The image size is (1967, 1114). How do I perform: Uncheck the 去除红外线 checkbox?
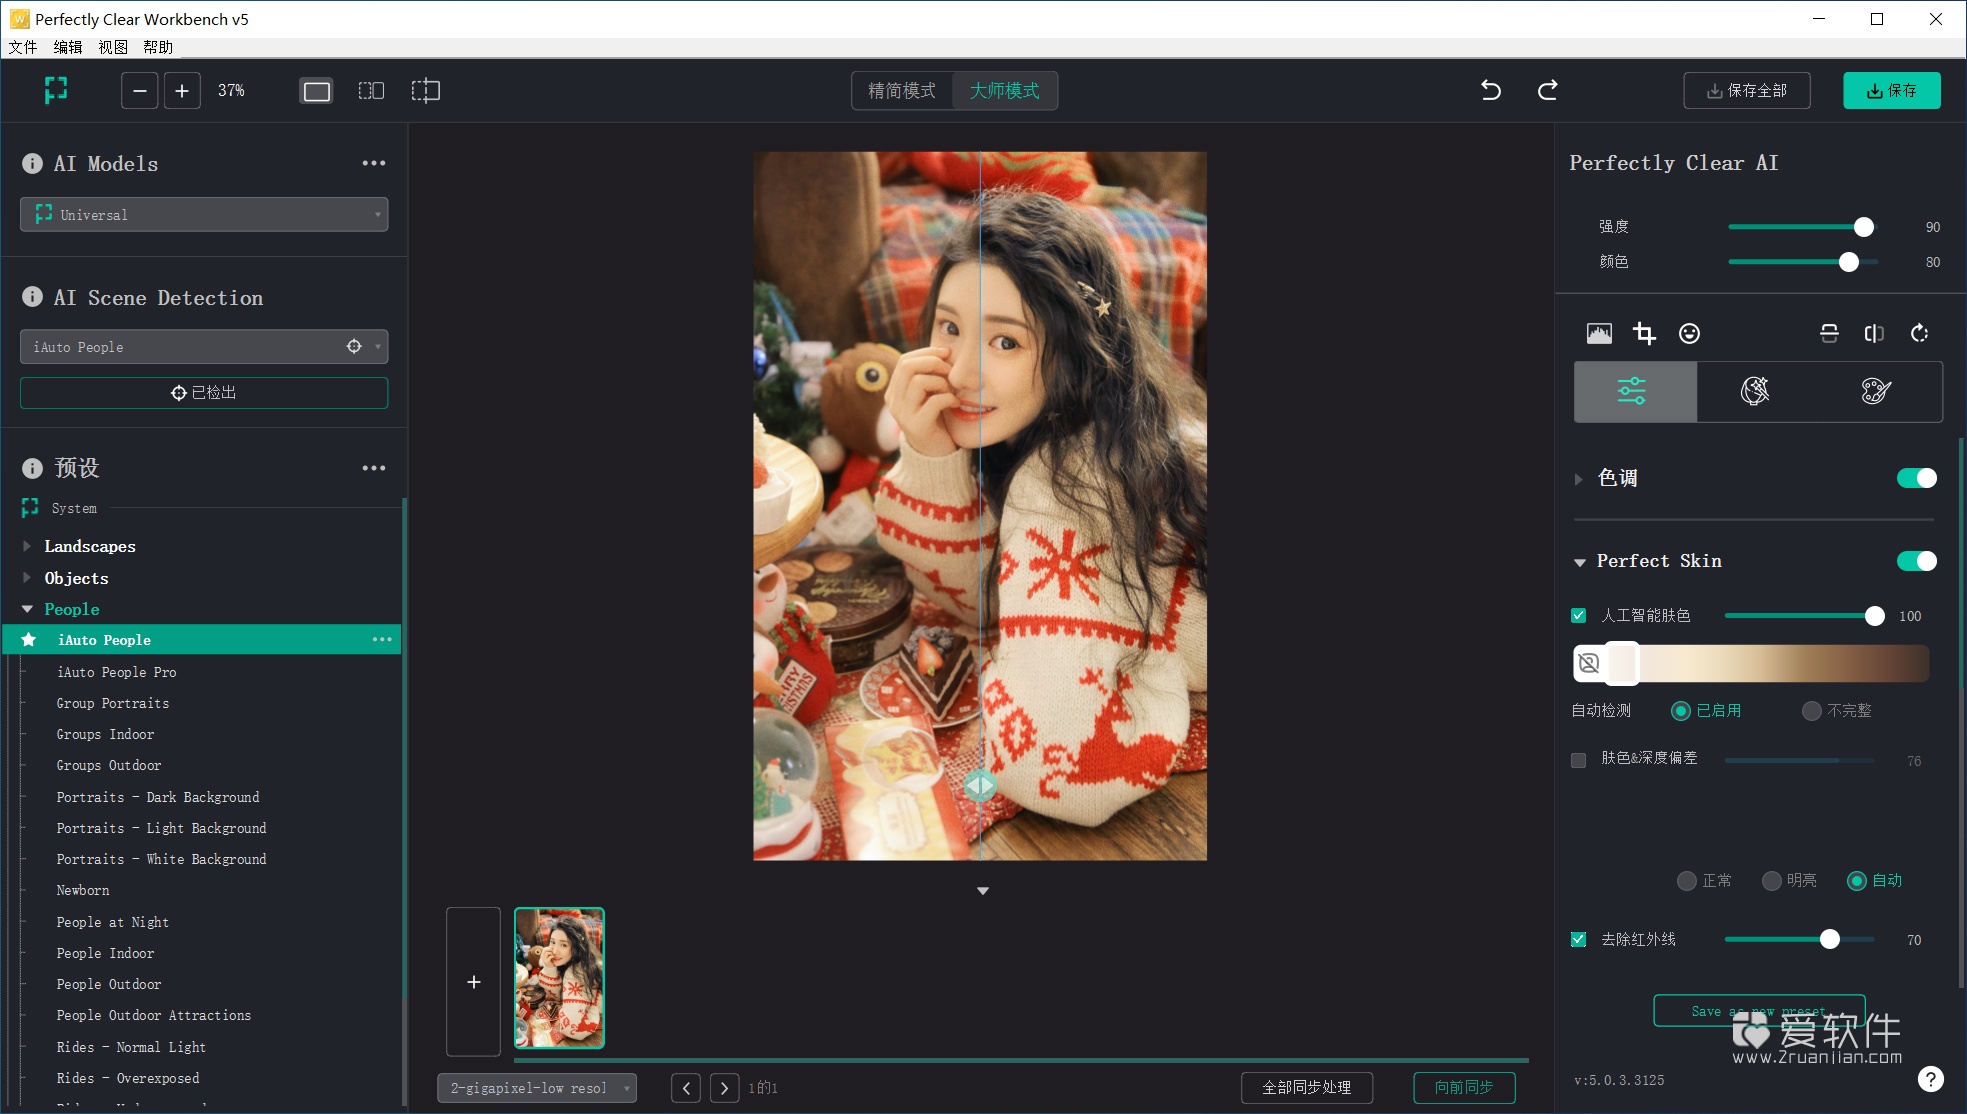point(1578,939)
